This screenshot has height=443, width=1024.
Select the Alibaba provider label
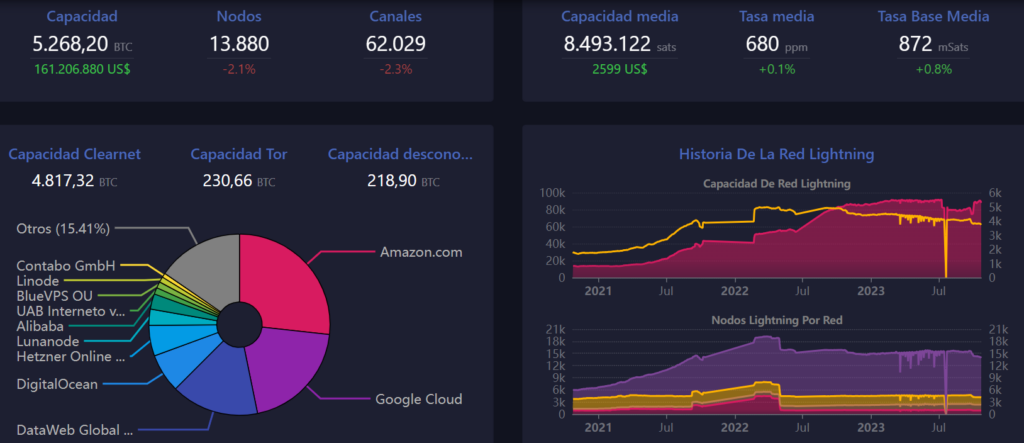tap(40, 326)
